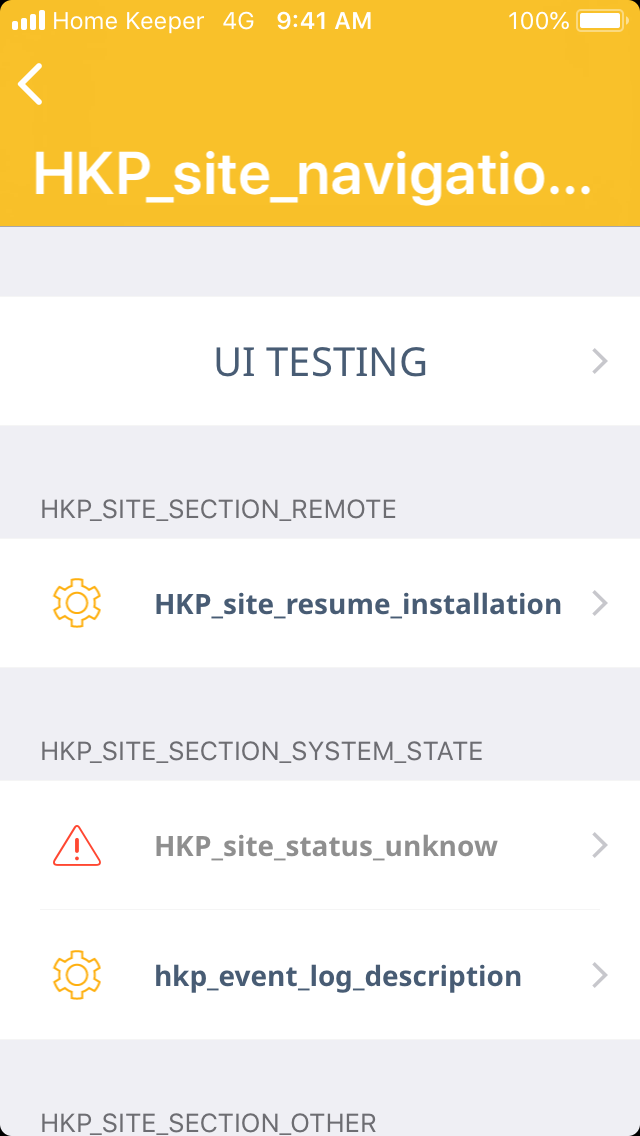This screenshot has width=640, height=1136.
Task: Tap the HKP_site_navigatio... page title
Action: pos(312,176)
